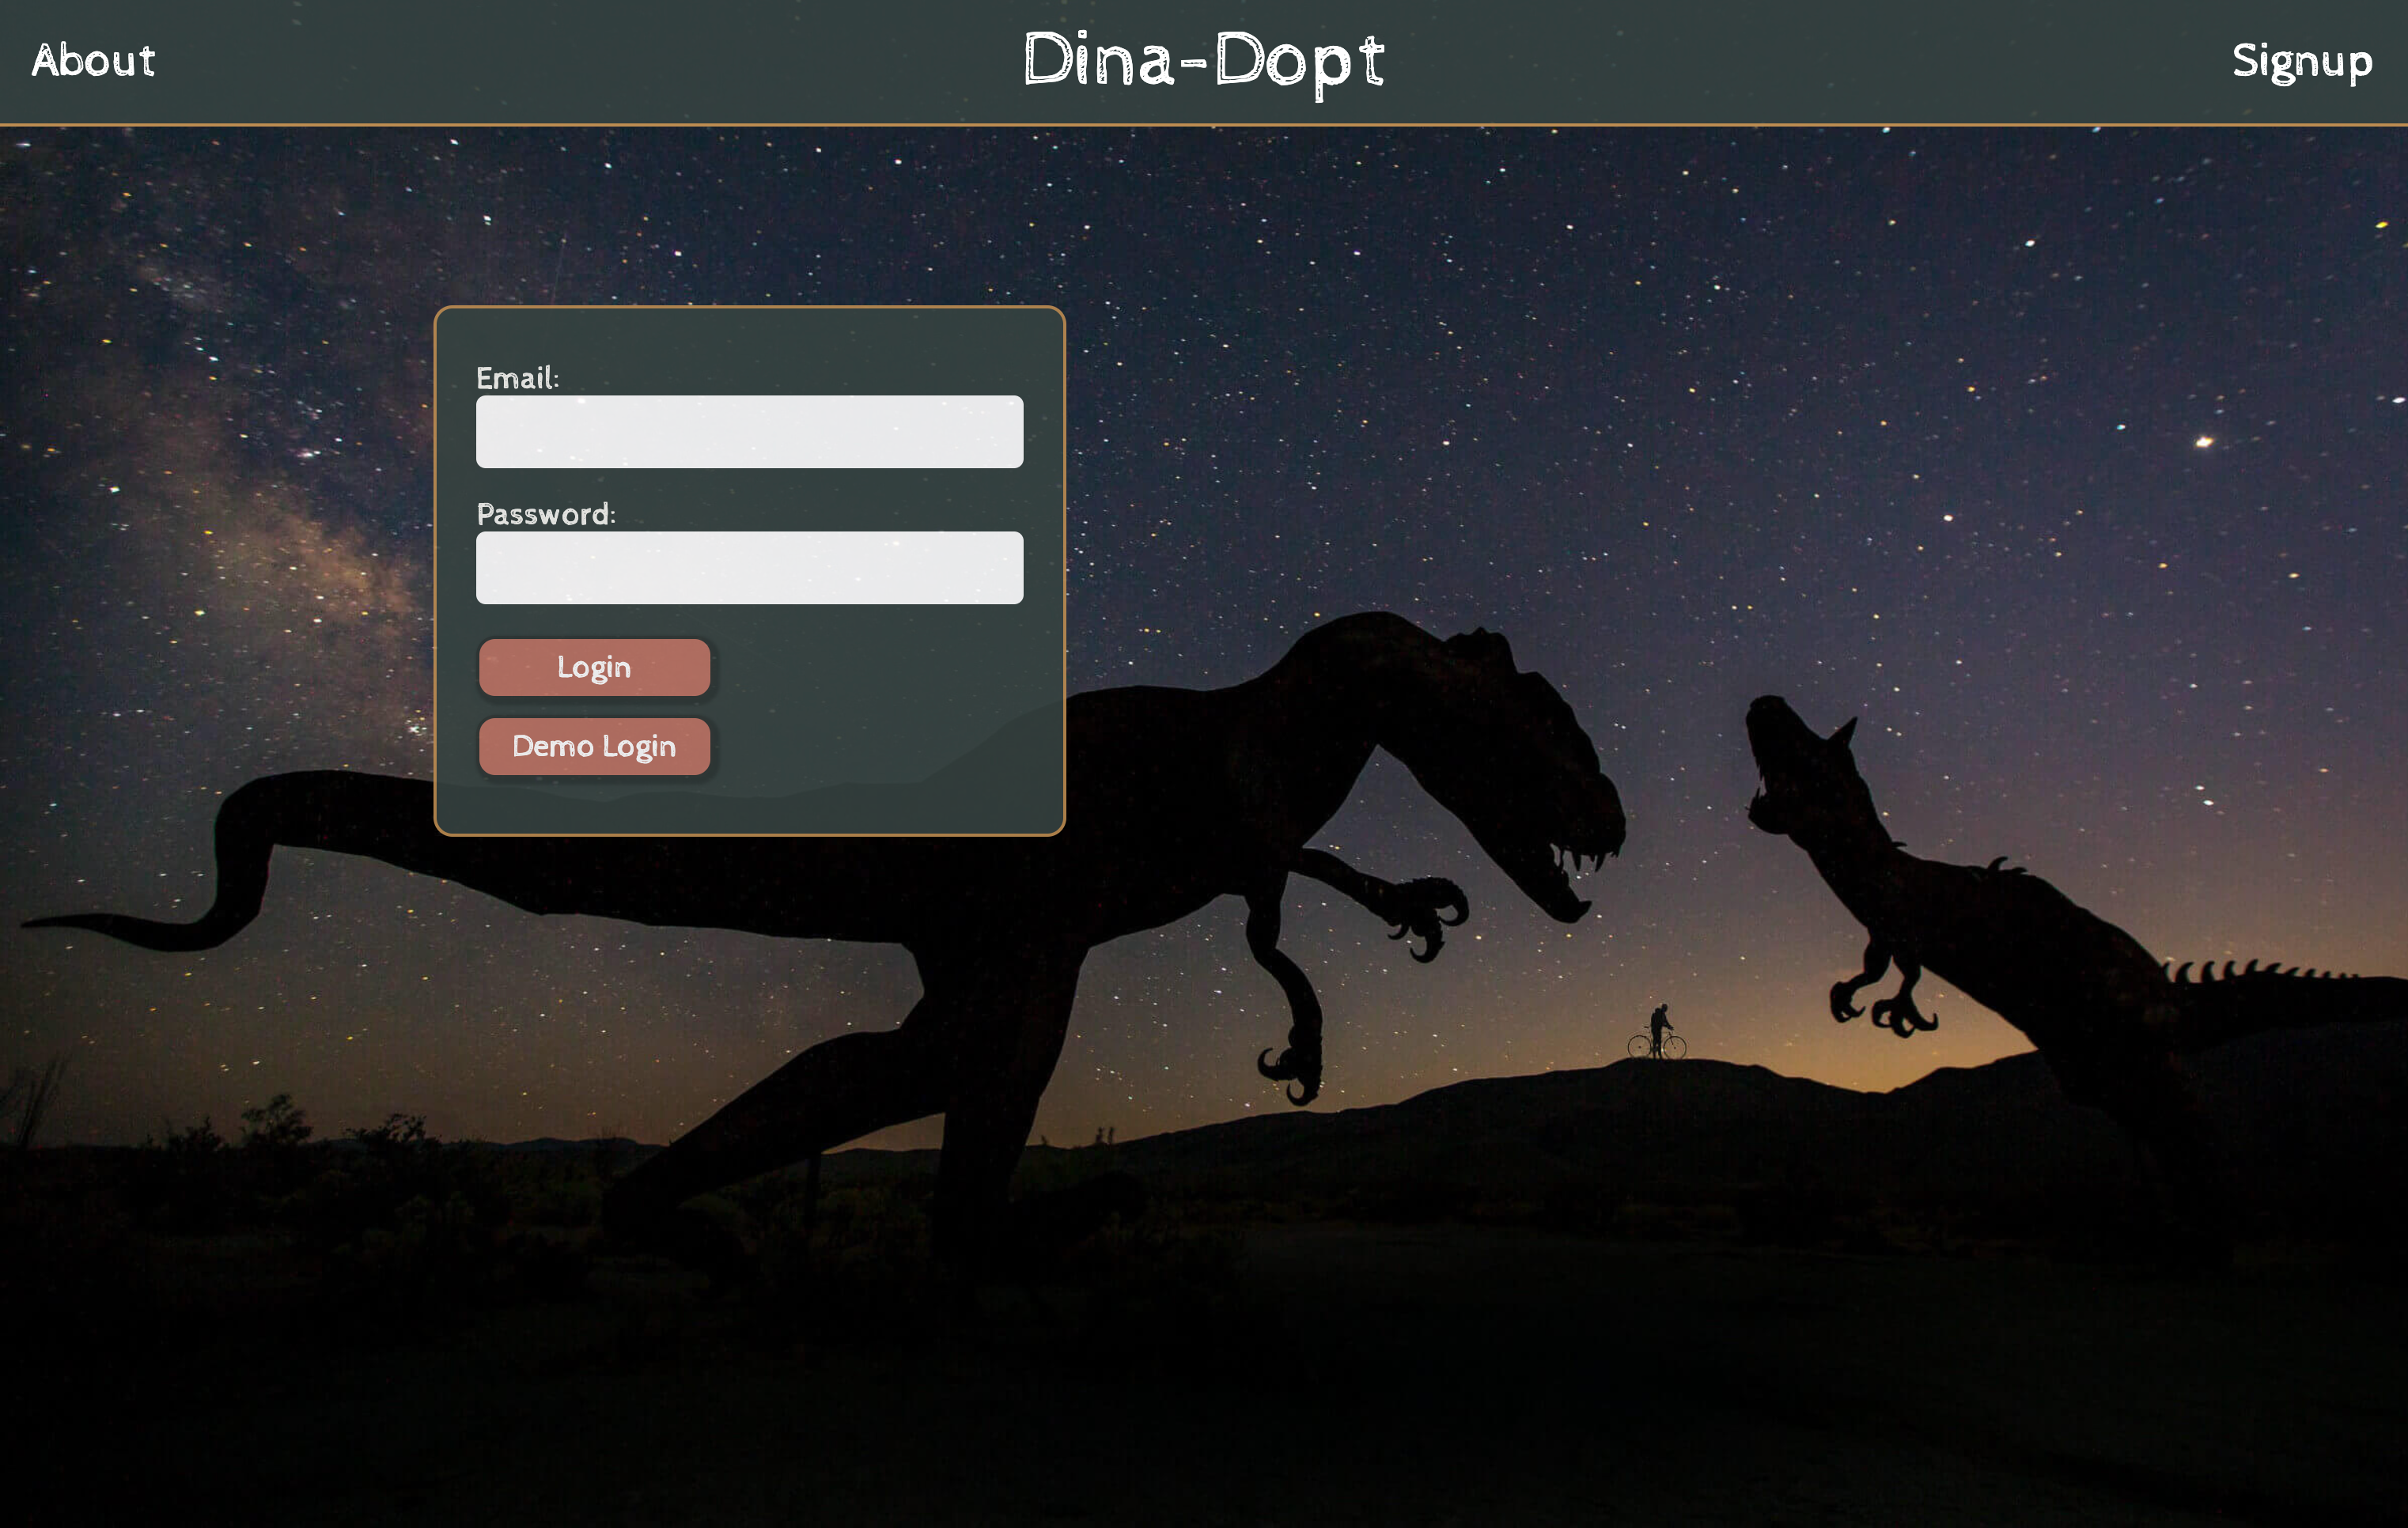Click the Email: label text
The image size is (2408, 1528).
(517, 378)
